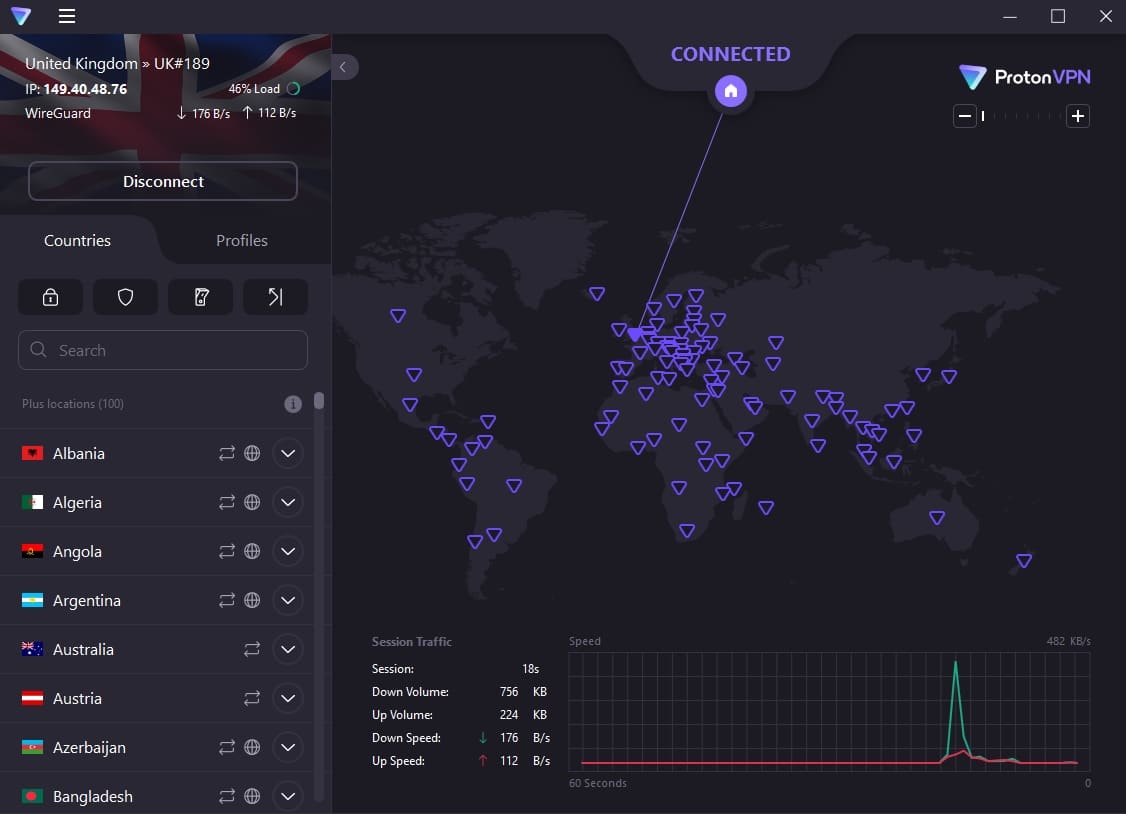Viewport: 1126px width, 814px height.
Task: Expand the Bangladesh server list
Action: (288, 796)
